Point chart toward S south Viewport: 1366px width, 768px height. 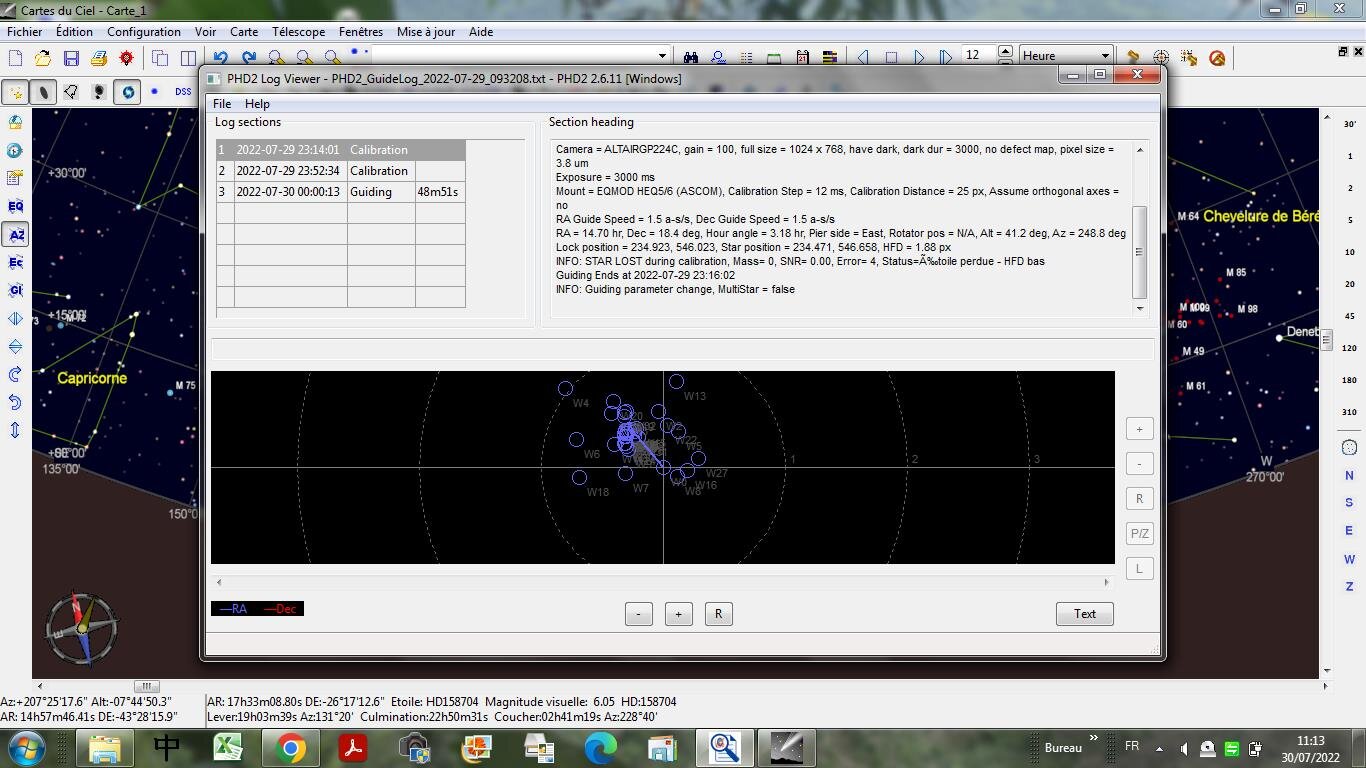coord(1349,503)
